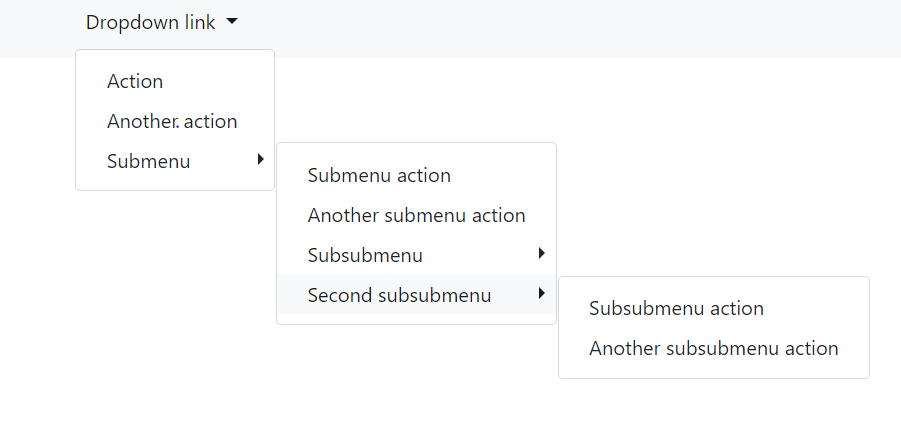Choose Submenu action
Viewport: 901px width, 434px height.
[379, 175]
